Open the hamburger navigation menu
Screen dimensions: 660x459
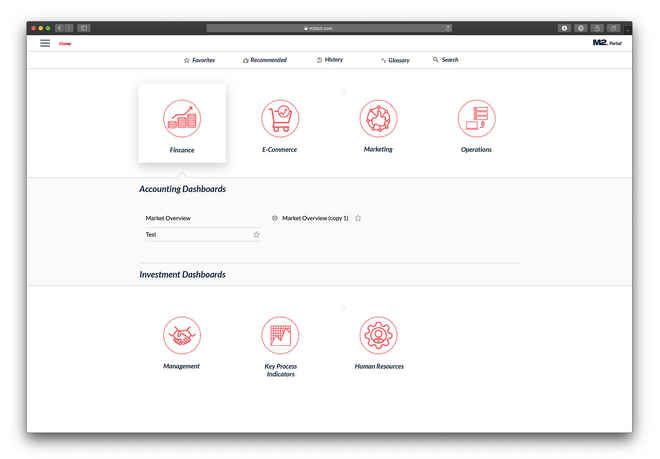45,43
